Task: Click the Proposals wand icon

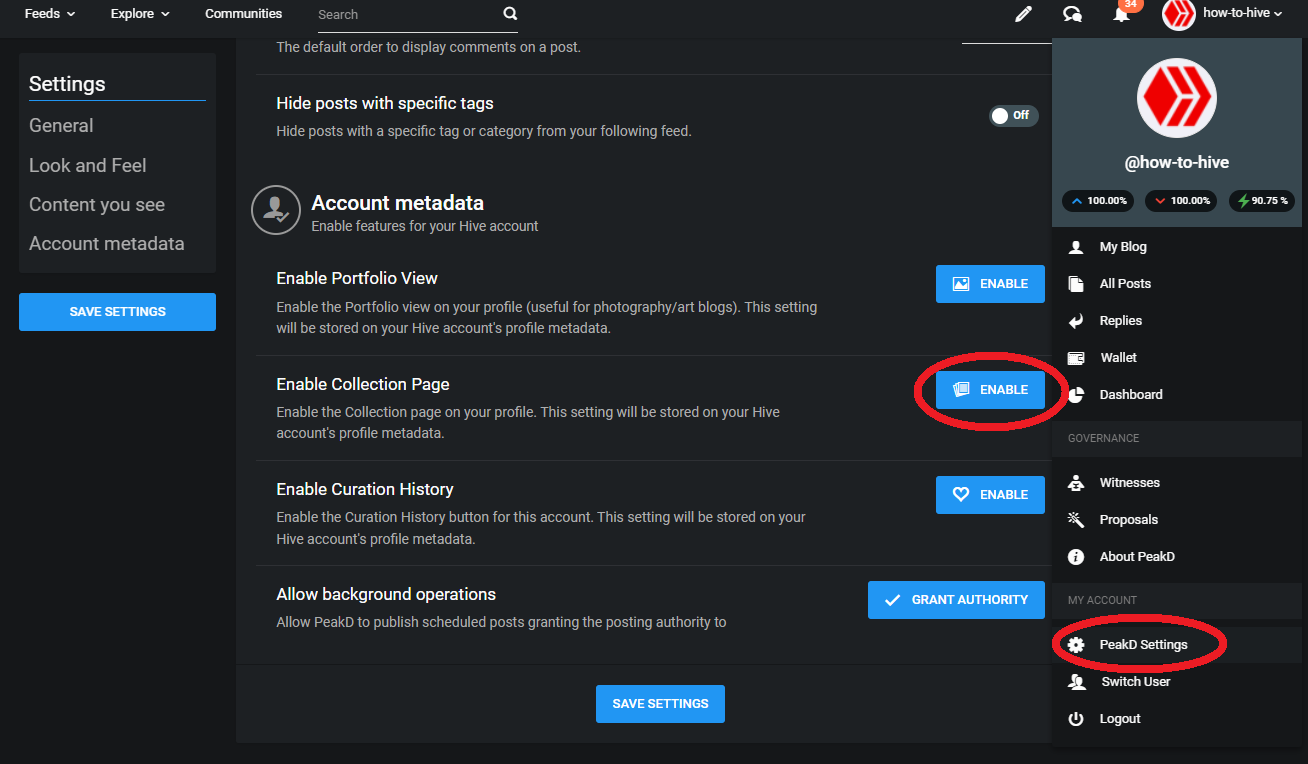Action: pyautogui.click(x=1076, y=520)
